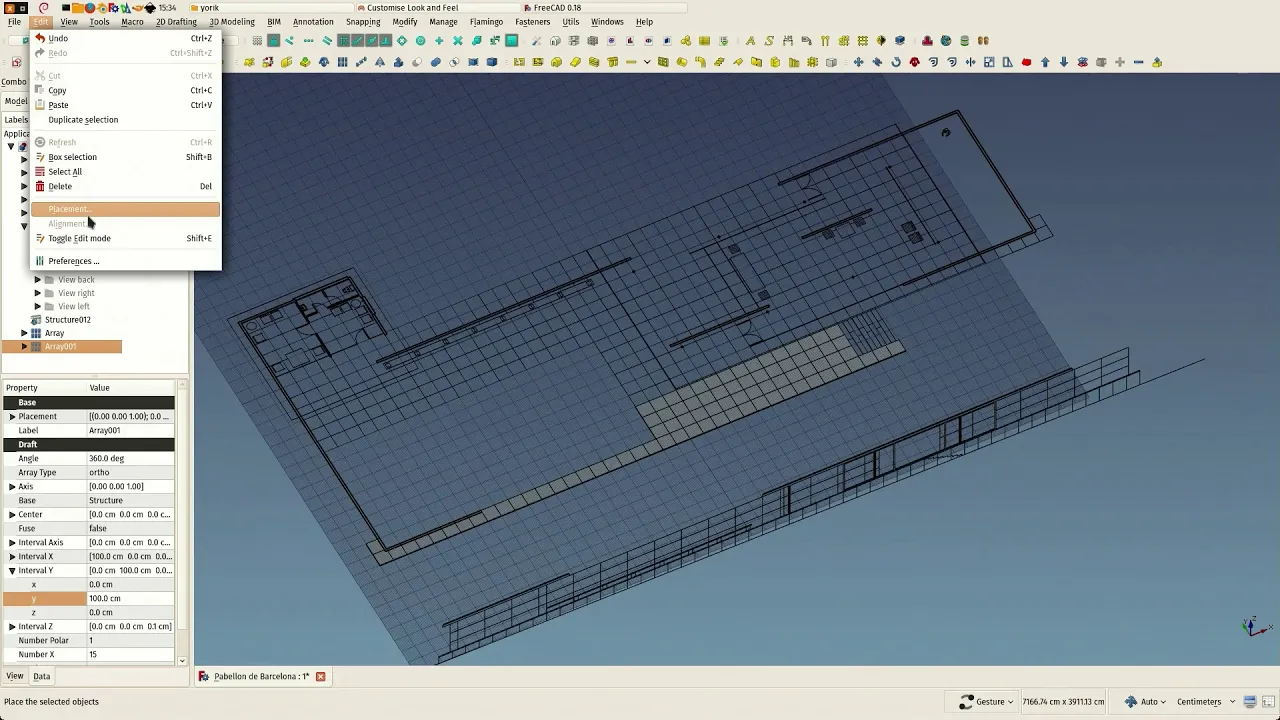Screen dimensions: 1280x720
Task: Open the Auto dropdown in status bar
Action: pos(1145,701)
